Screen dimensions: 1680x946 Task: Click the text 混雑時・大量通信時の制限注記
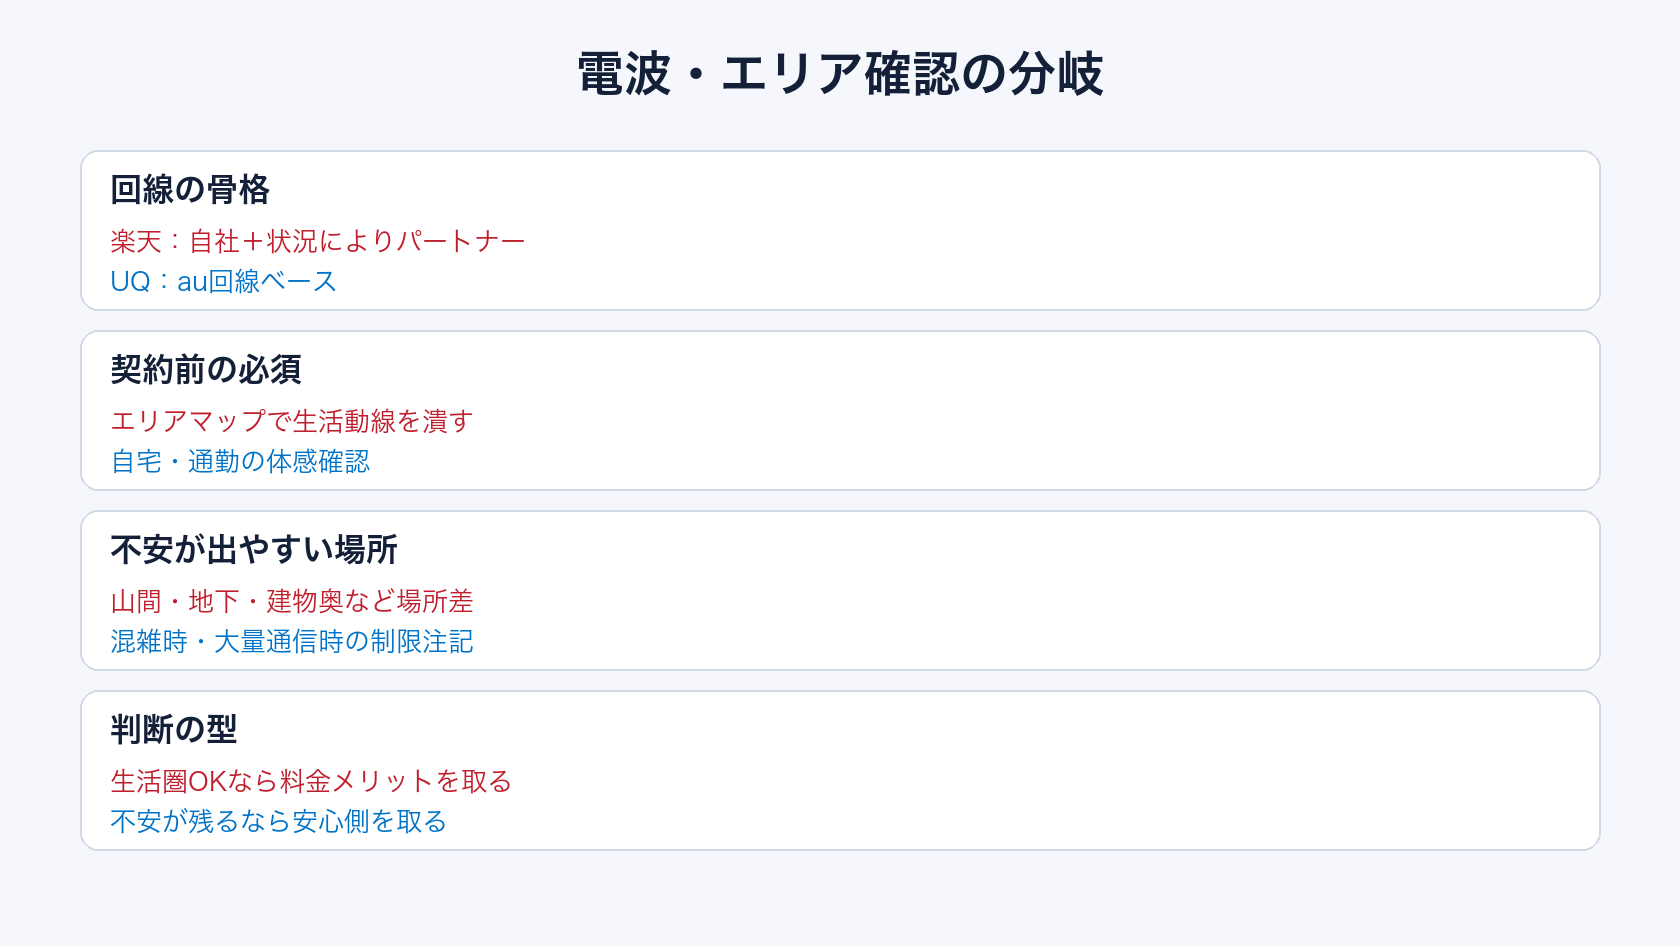point(292,641)
